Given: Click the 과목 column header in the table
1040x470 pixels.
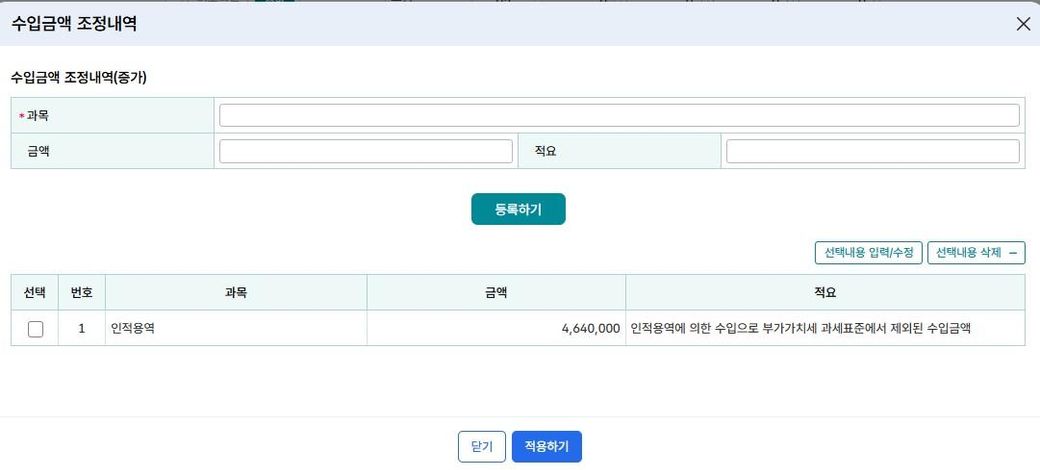Looking at the screenshot, I should tap(236, 293).
